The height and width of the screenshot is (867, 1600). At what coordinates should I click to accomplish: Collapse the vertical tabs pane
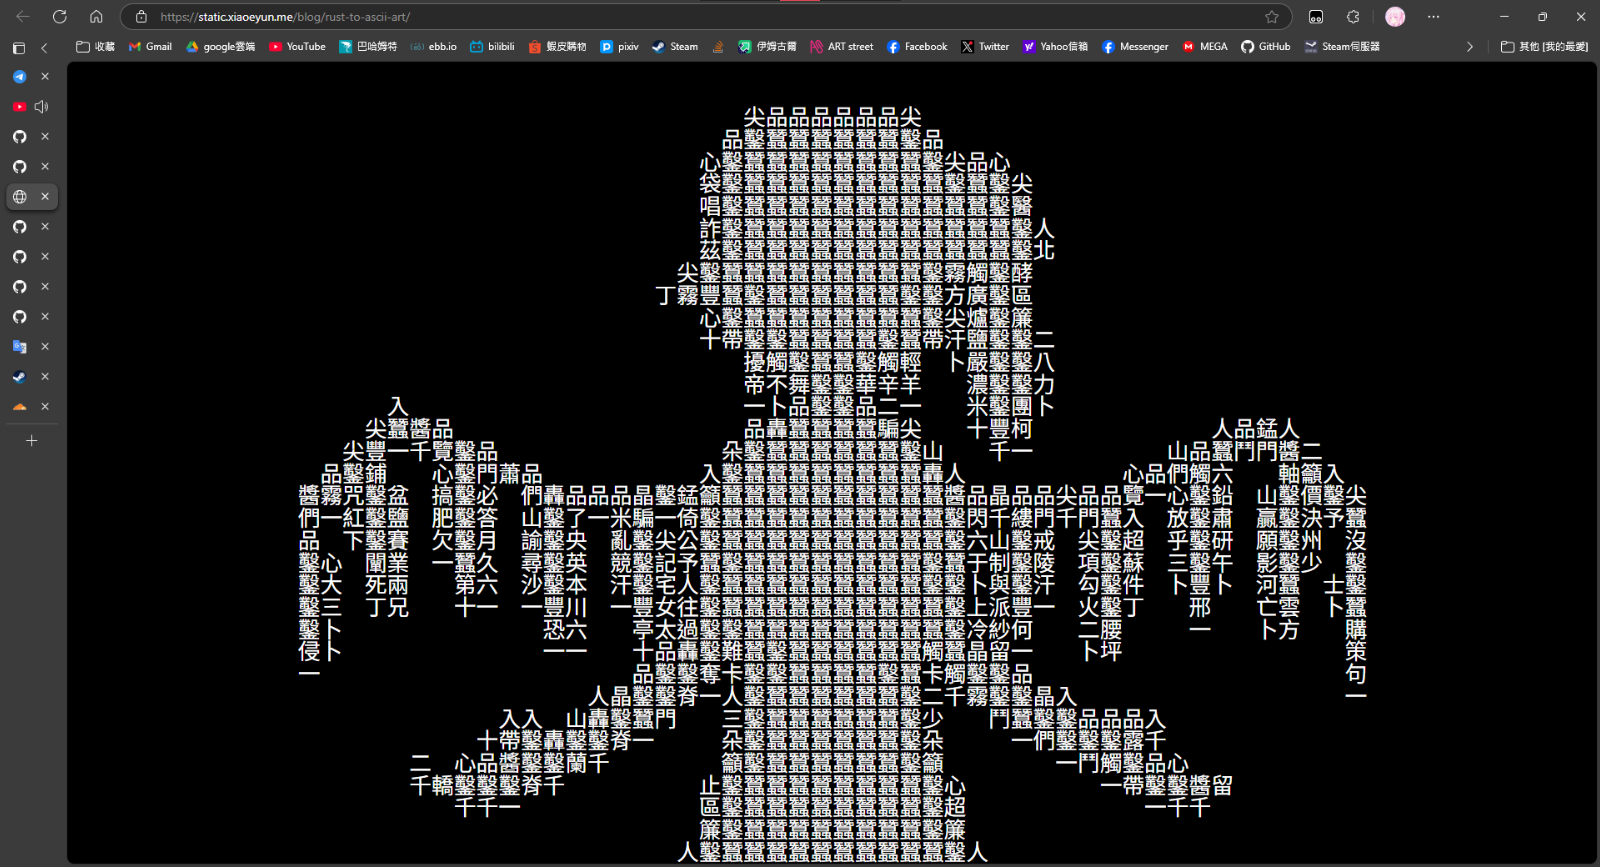(x=44, y=48)
